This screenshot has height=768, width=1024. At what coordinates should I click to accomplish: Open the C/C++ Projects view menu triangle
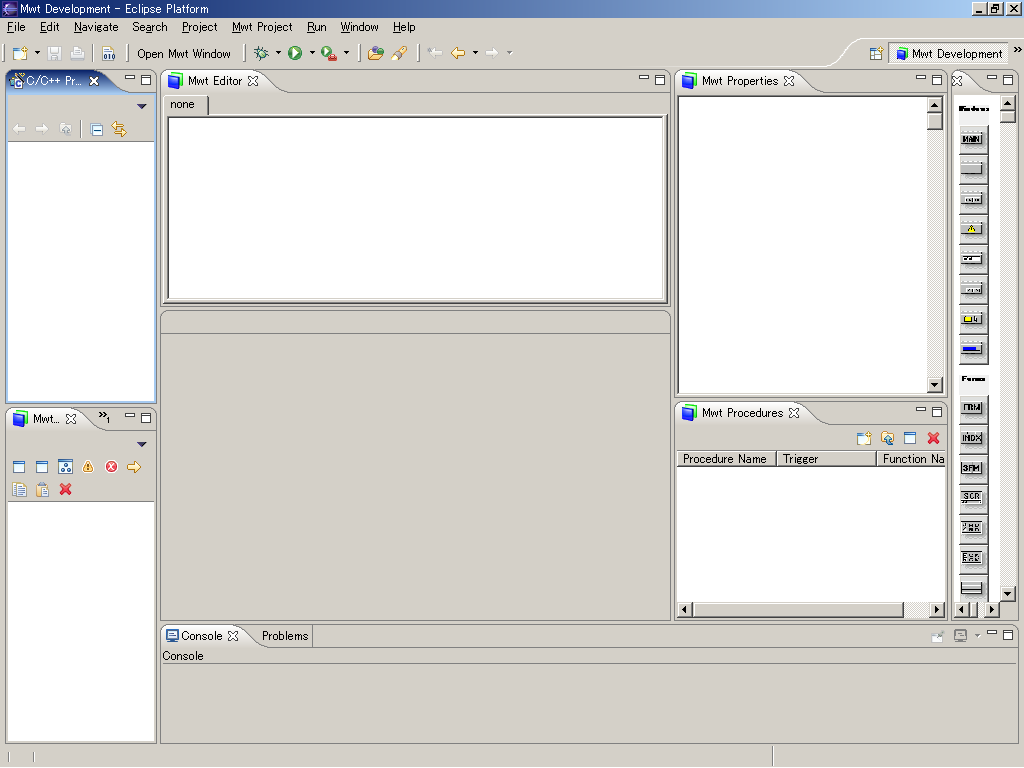point(142,106)
